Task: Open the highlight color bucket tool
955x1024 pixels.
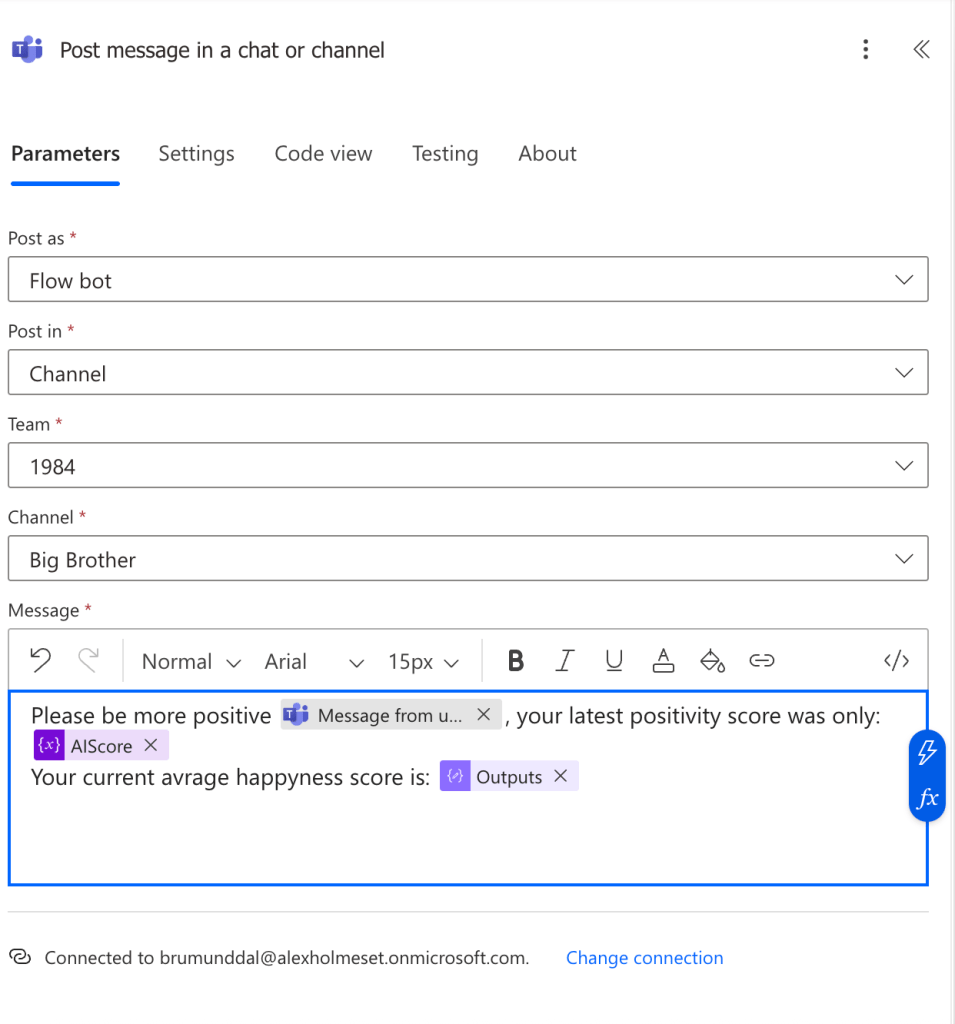Action: [712, 661]
